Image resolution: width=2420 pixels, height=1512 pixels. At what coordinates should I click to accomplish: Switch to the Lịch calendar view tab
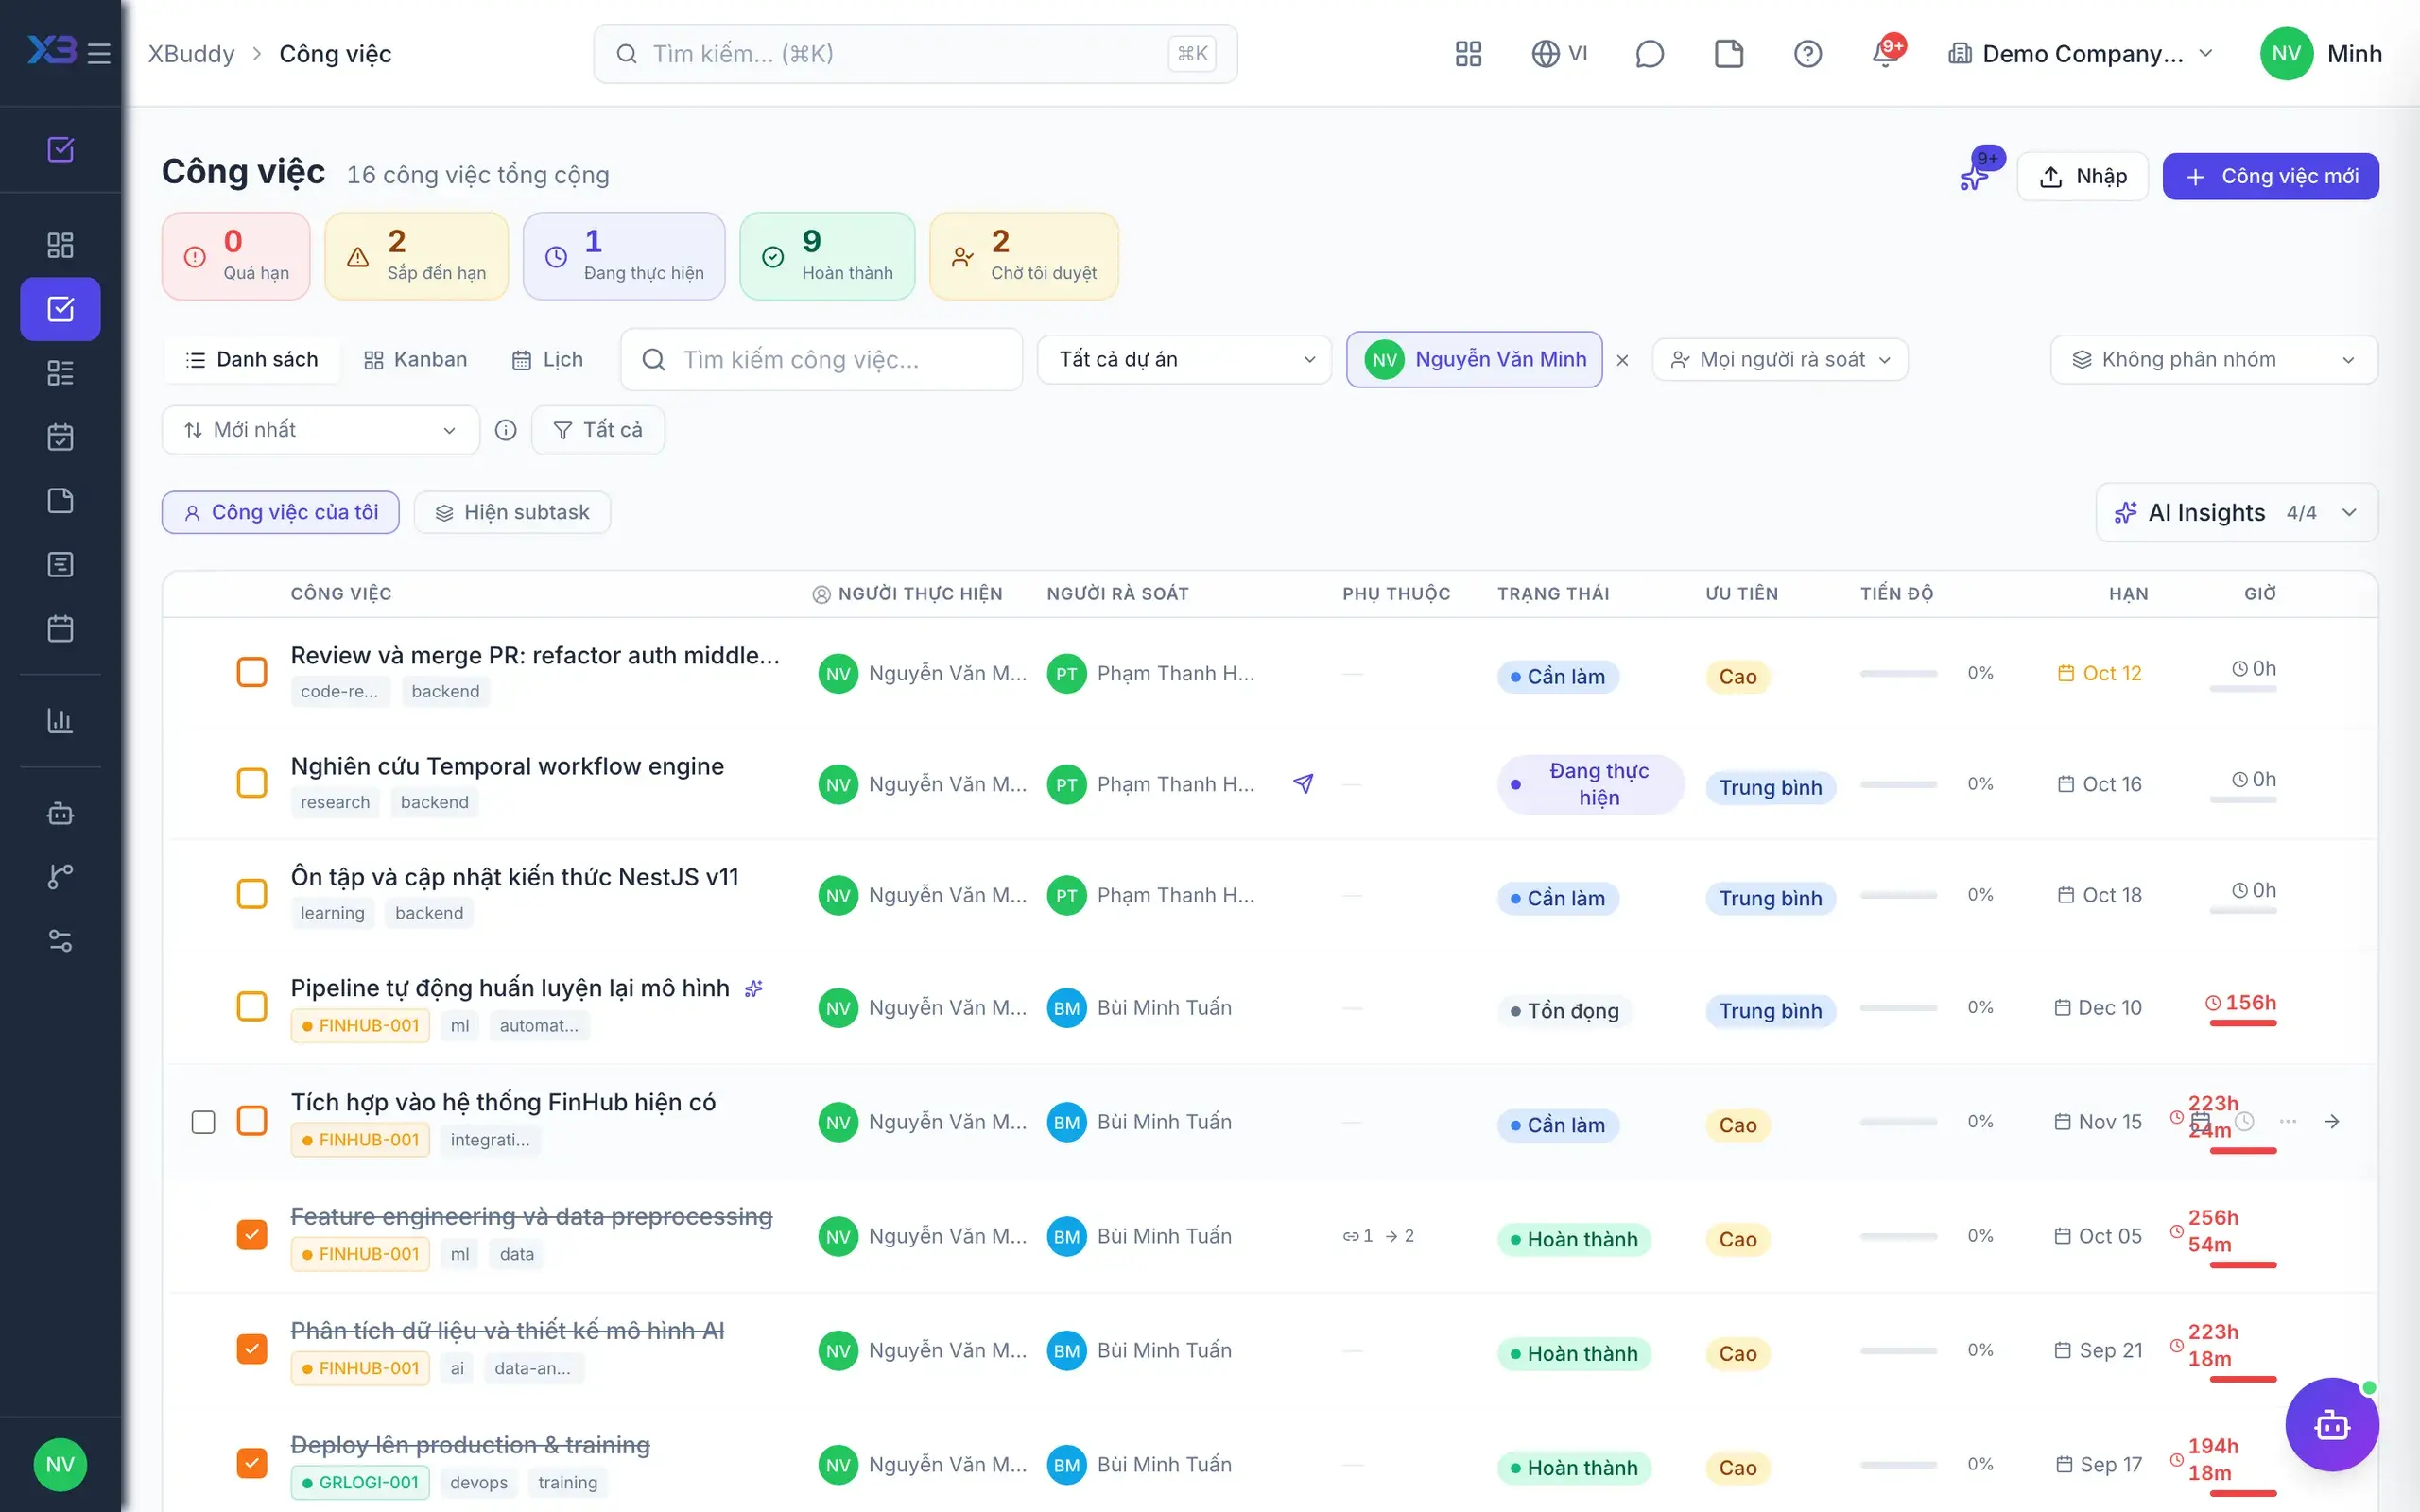coord(547,359)
